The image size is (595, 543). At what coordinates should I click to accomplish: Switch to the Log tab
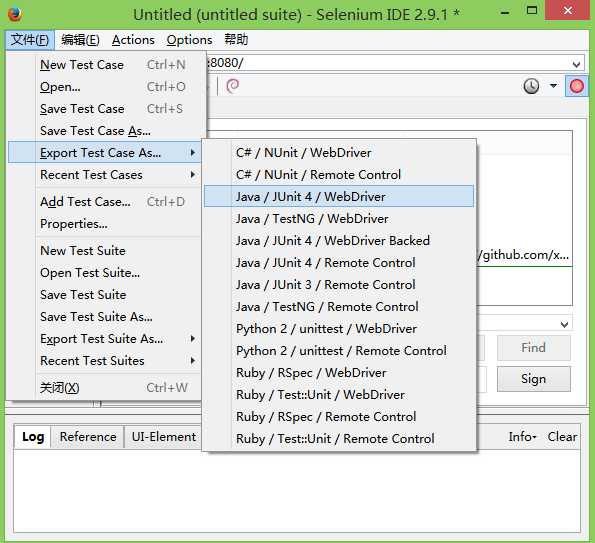point(33,437)
